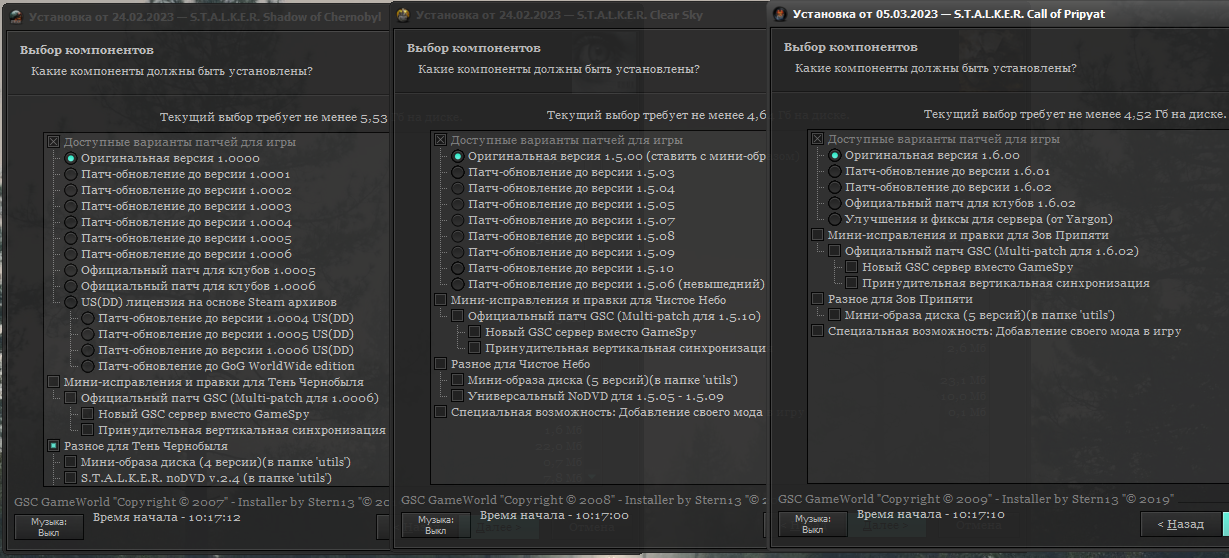Select Clear Sky patch update to 1.5.07
1229x558 pixels.
[458, 220]
